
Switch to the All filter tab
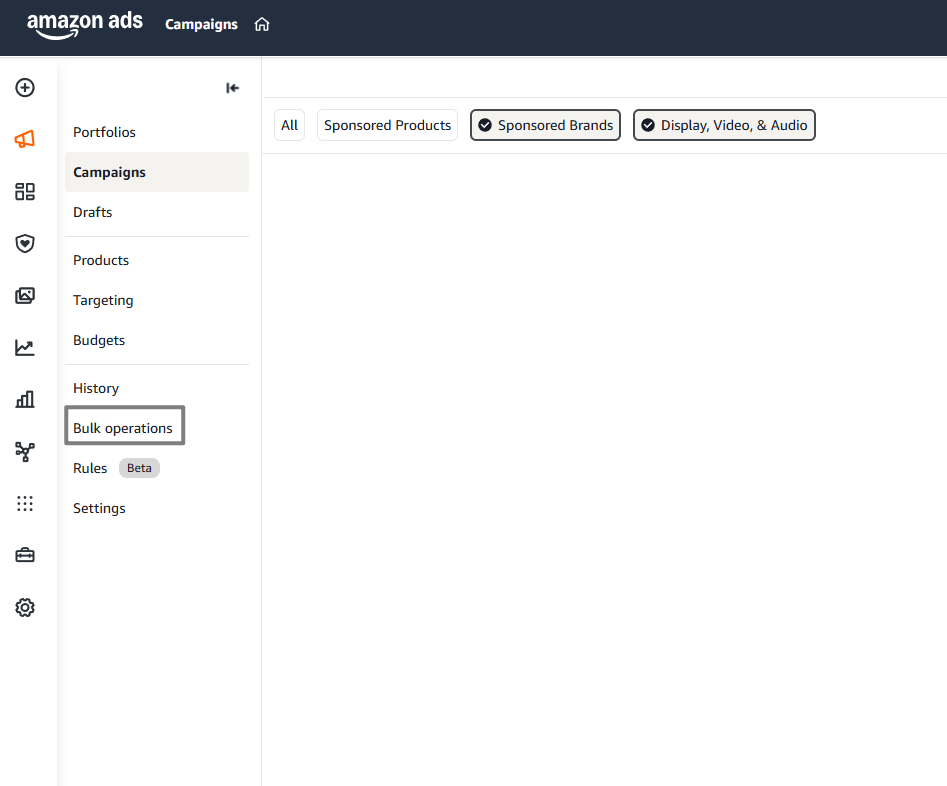click(x=289, y=125)
